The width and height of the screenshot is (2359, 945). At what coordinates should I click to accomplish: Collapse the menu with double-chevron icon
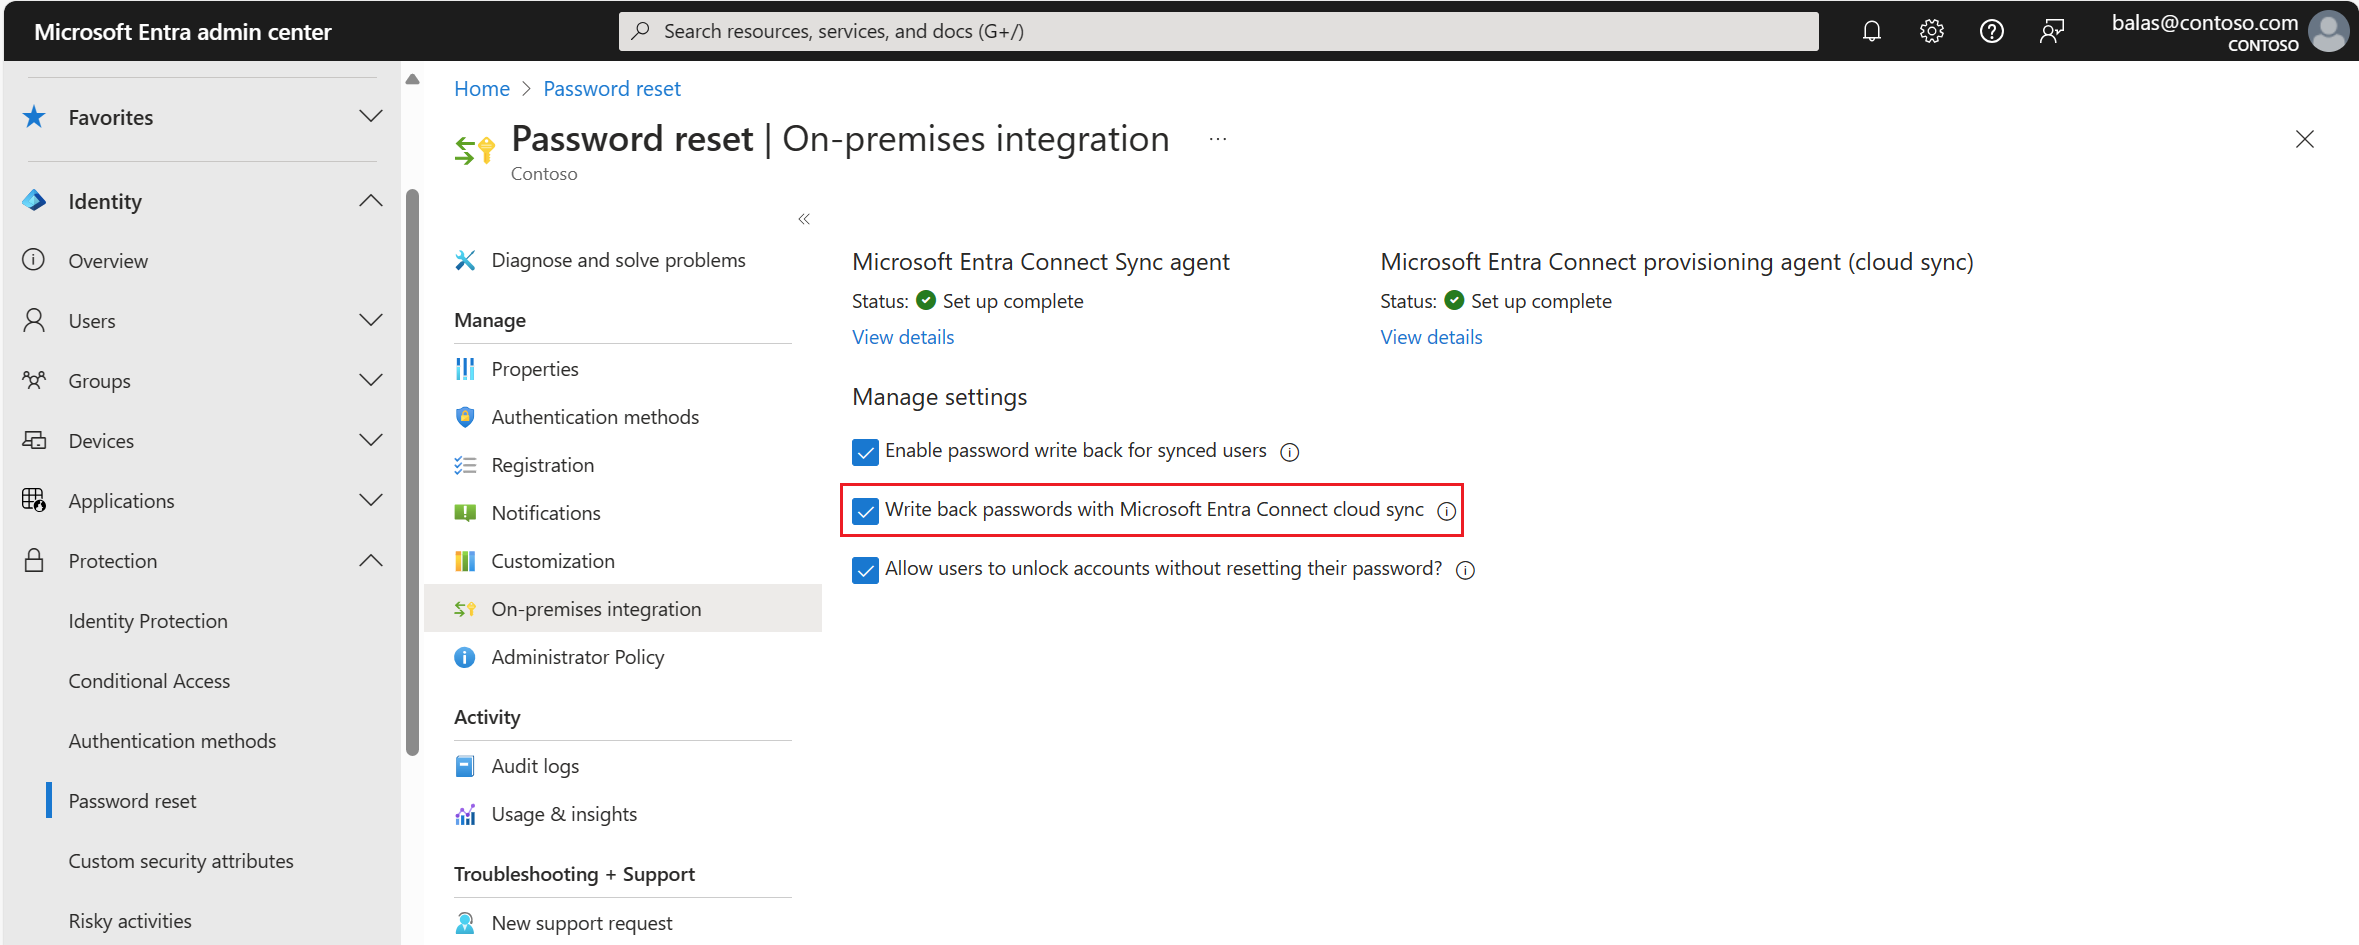804,219
